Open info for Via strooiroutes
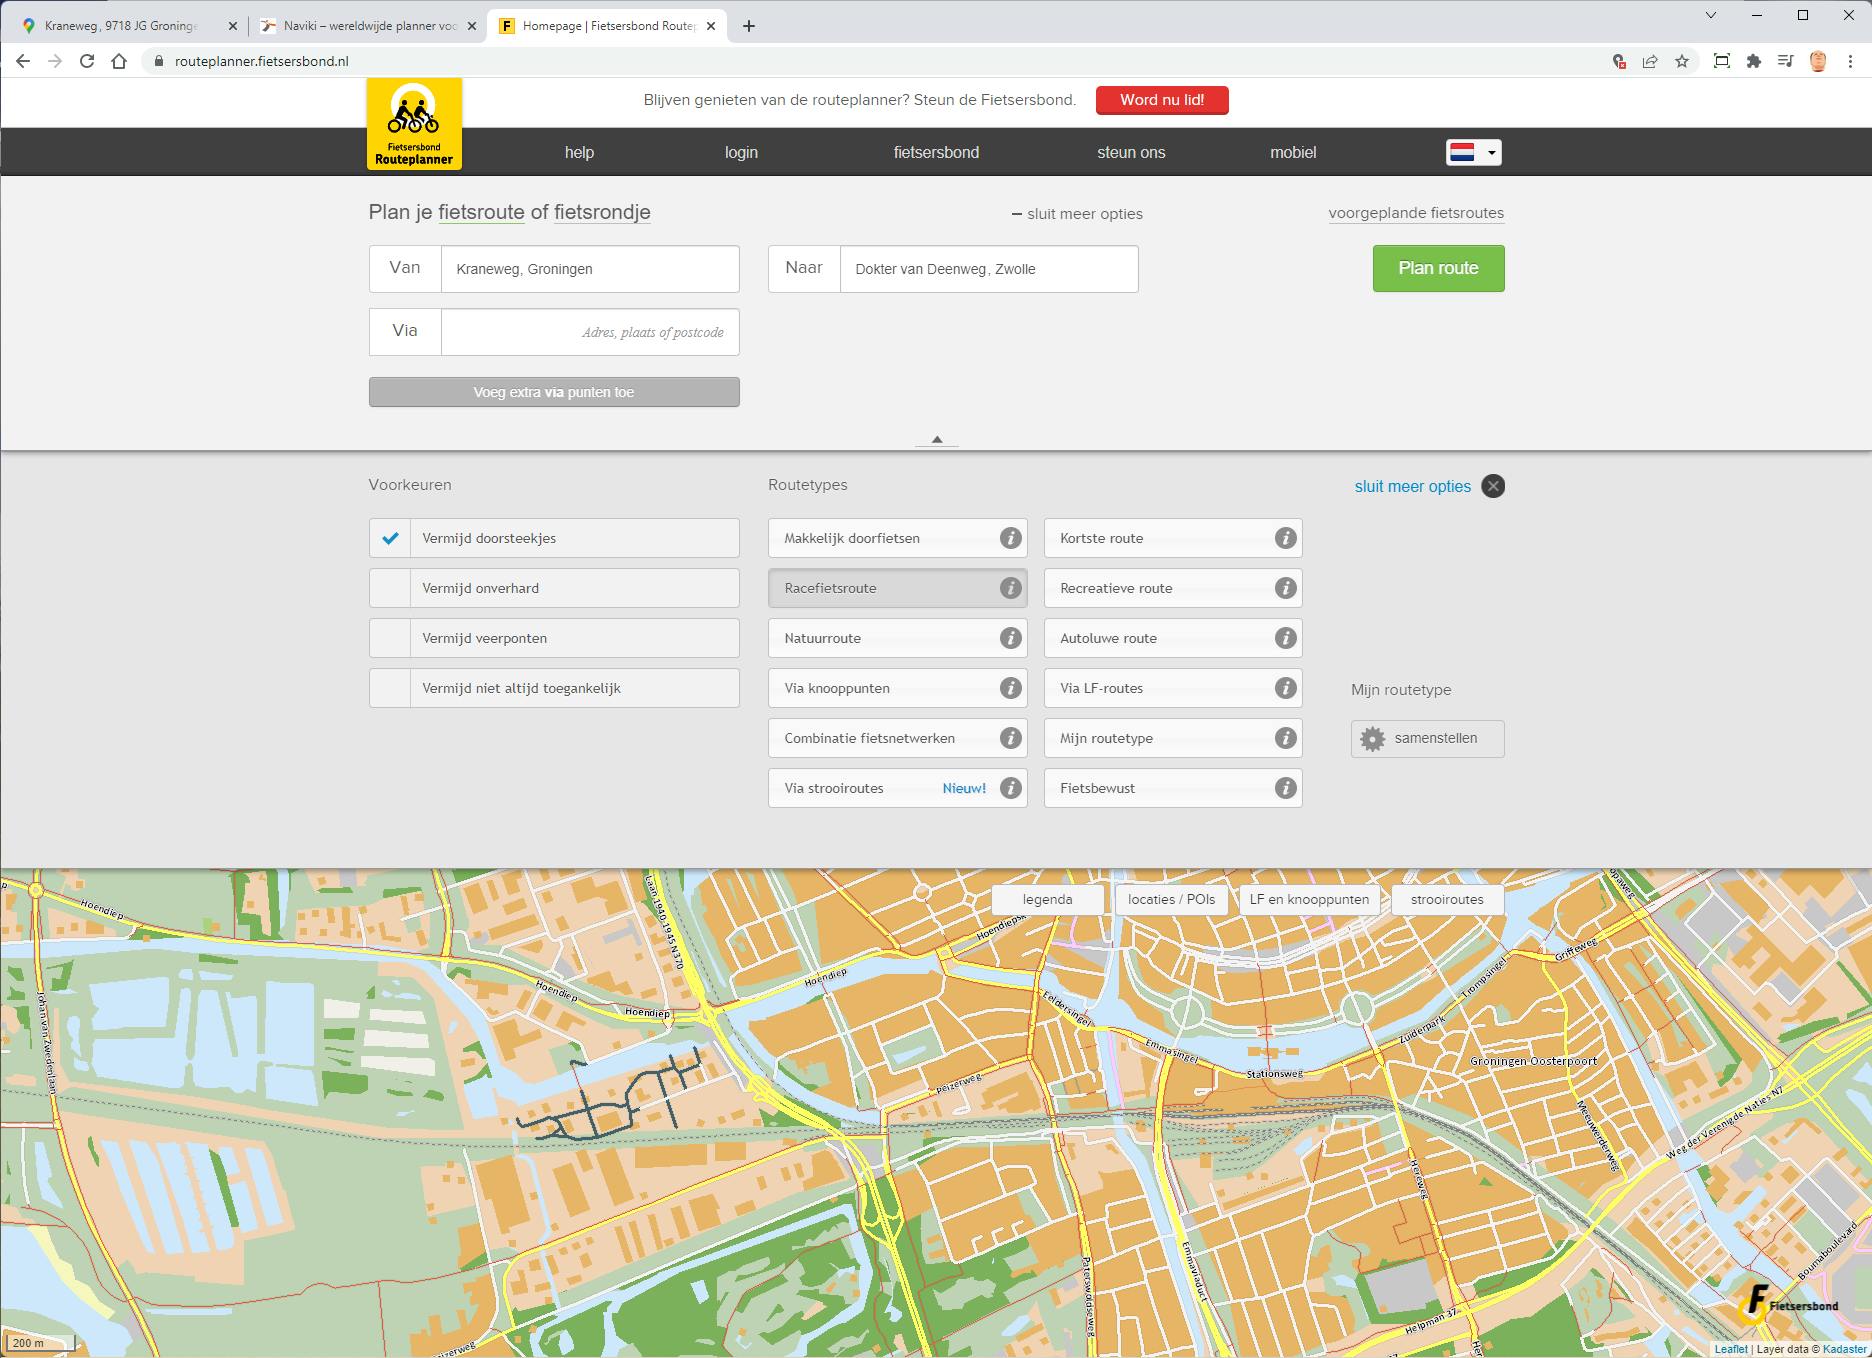The height and width of the screenshot is (1358, 1872). tap(1009, 788)
